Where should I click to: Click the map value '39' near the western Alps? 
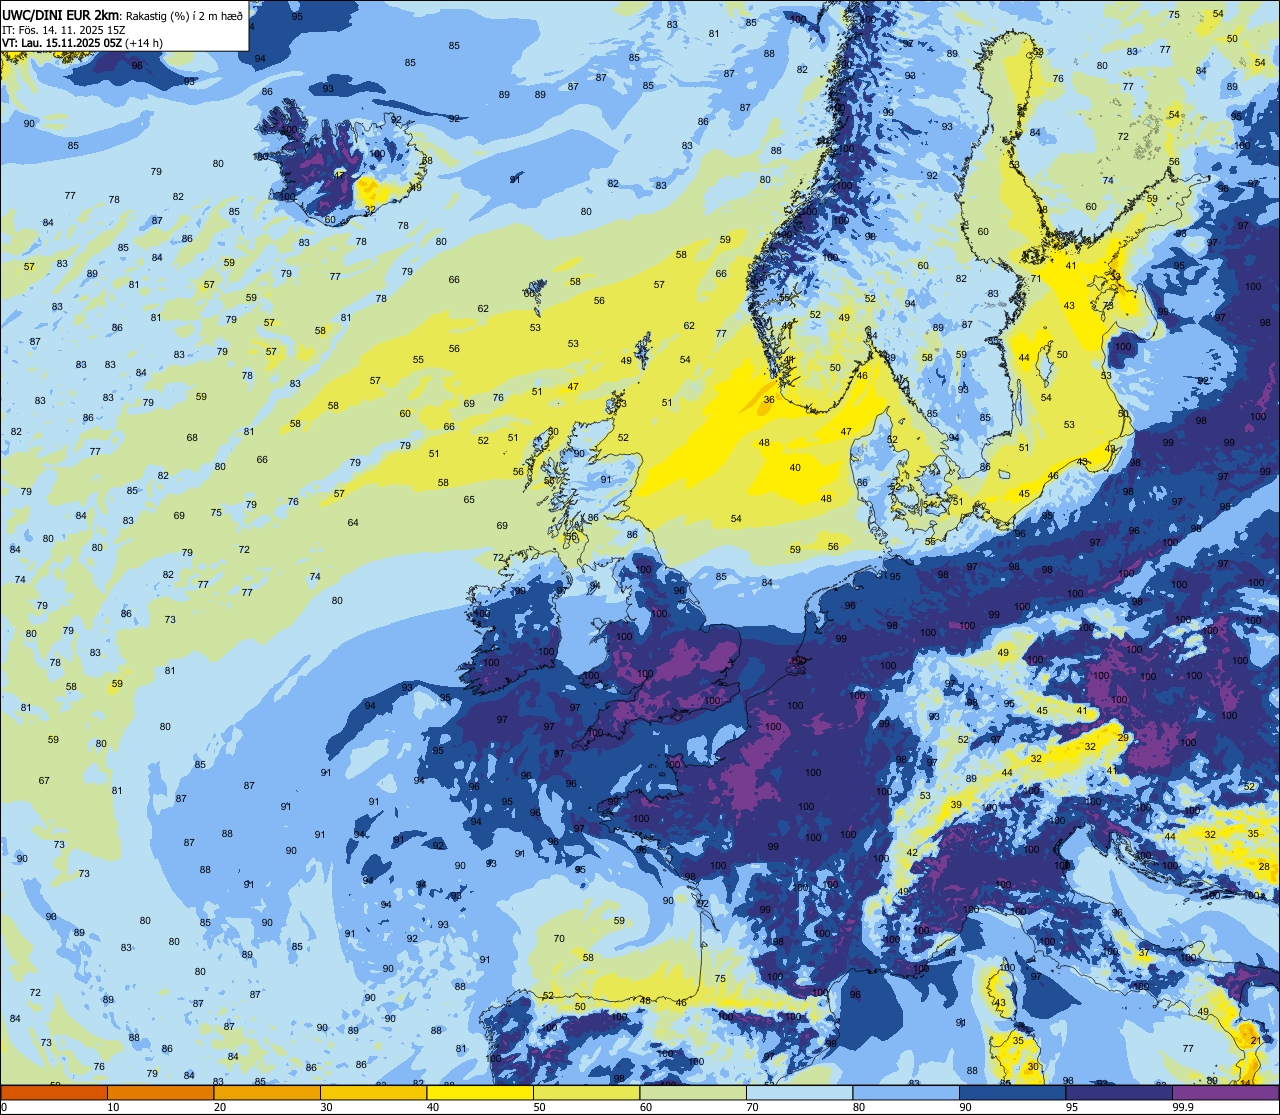point(956,805)
